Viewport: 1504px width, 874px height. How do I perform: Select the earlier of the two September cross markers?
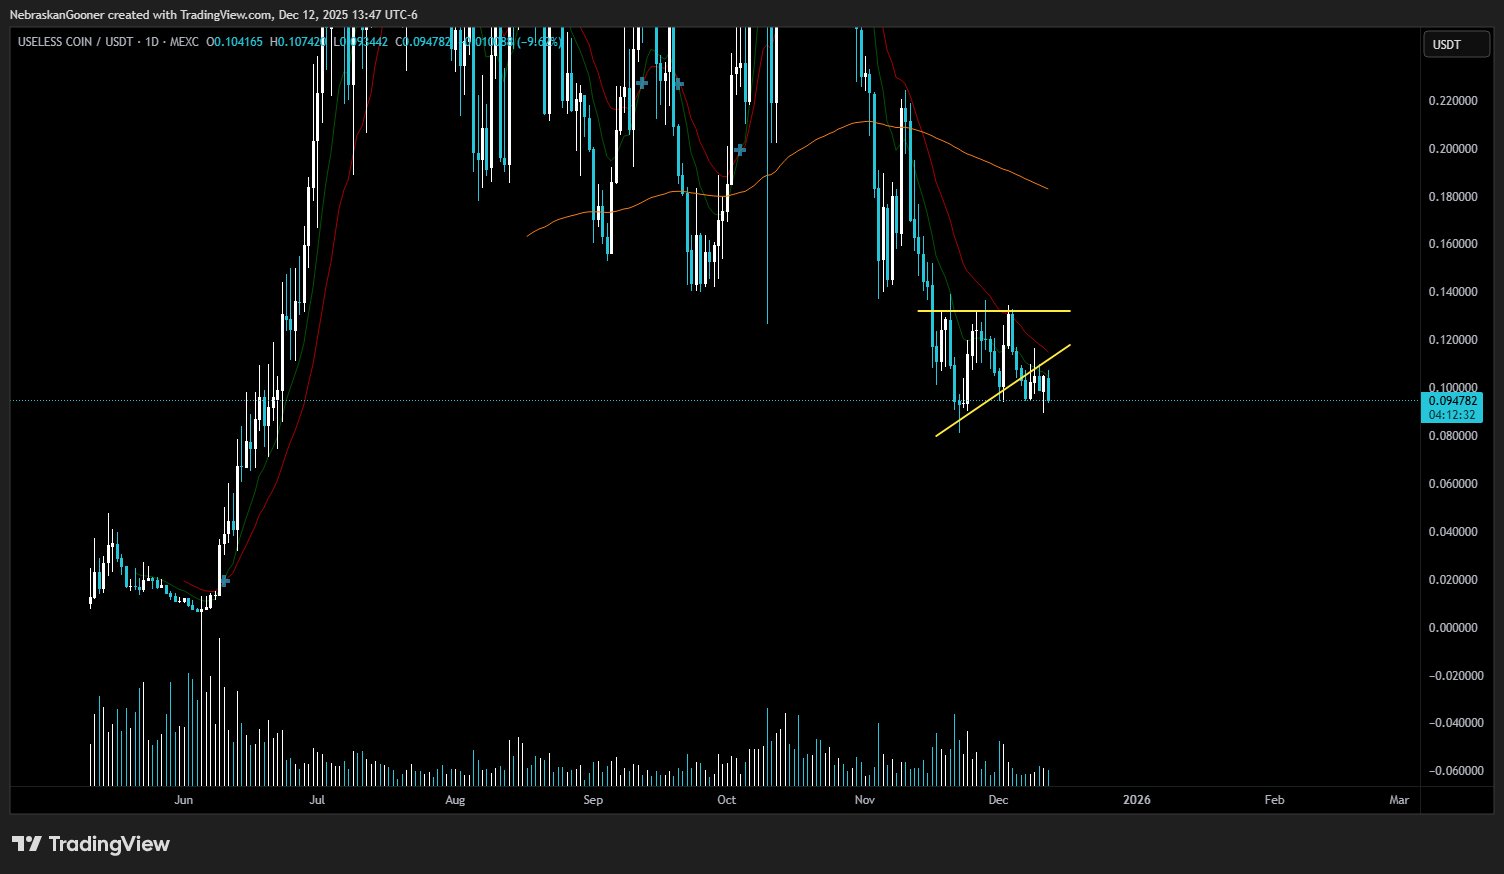[641, 83]
